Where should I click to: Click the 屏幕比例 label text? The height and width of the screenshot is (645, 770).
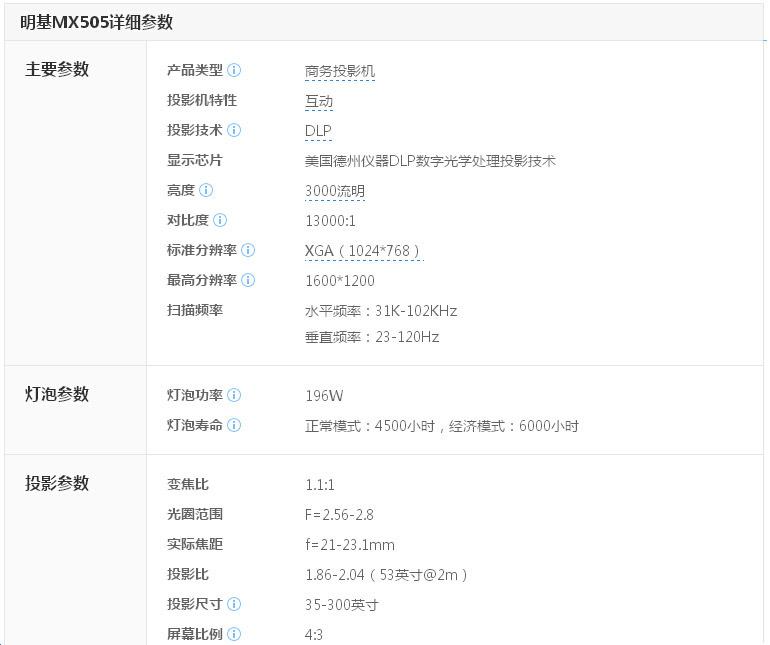coord(195,634)
